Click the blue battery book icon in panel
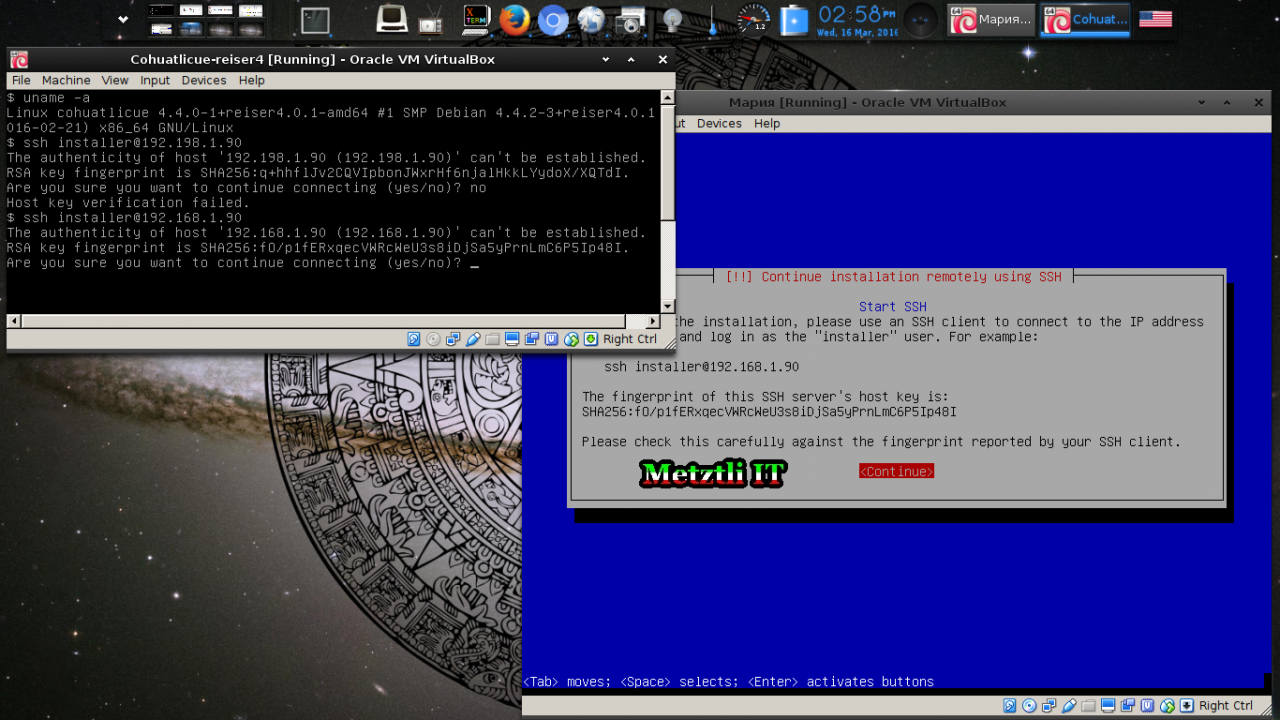This screenshot has width=1280, height=720. click(793, 20)
